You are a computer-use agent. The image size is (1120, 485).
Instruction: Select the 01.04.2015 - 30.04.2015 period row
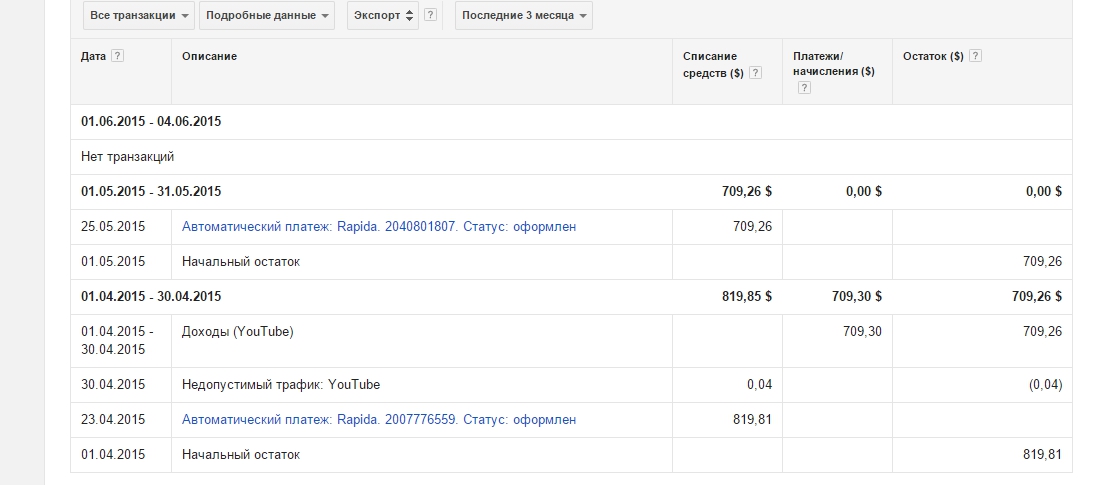pos(151,297)
